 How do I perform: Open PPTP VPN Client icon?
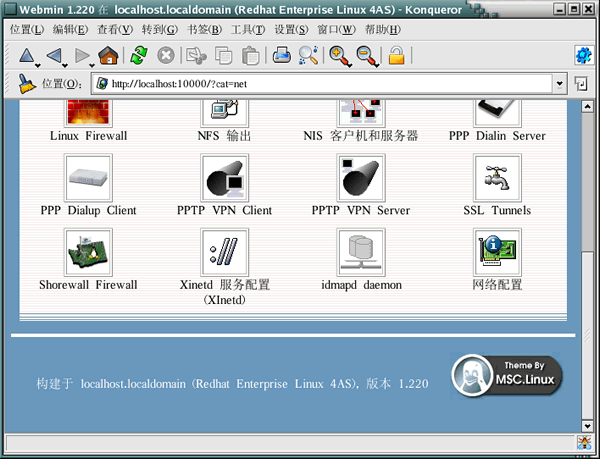[225, 178]
